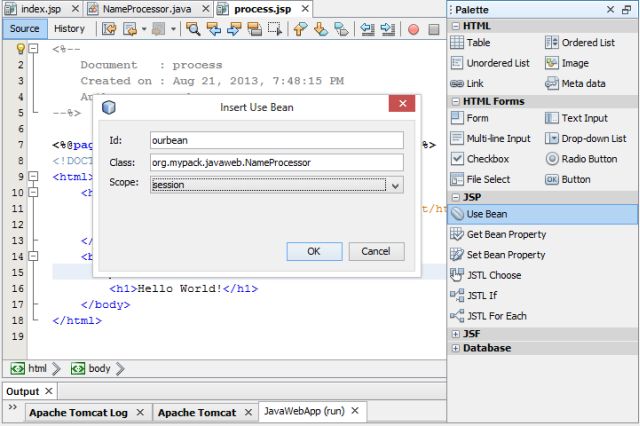Click Find Previous Occurrence icon
640x426 pixels.
(x=213, y=29)
